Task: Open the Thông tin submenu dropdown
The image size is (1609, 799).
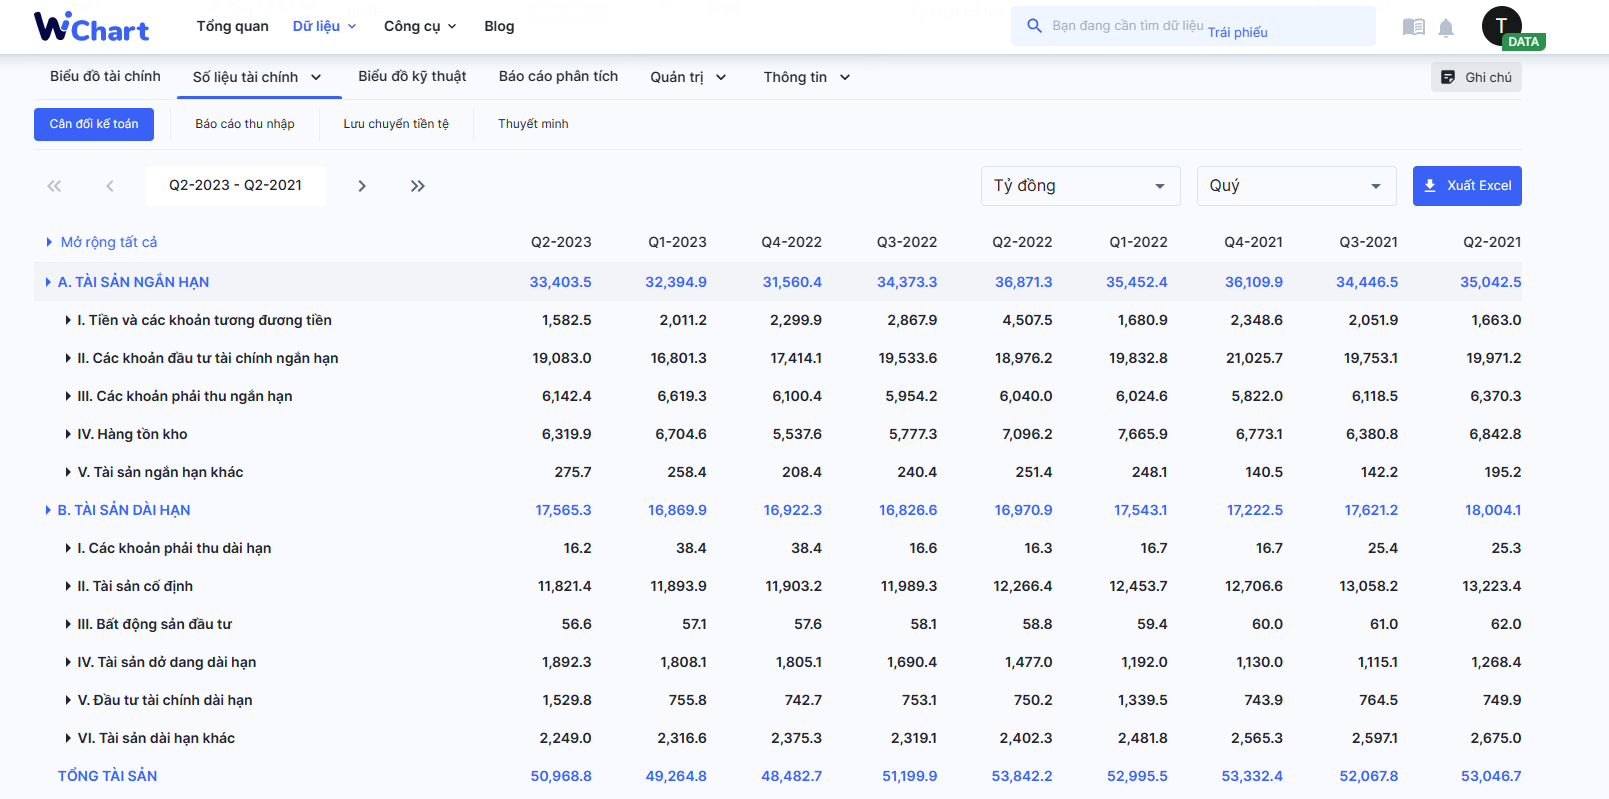Action: (806, 77)
